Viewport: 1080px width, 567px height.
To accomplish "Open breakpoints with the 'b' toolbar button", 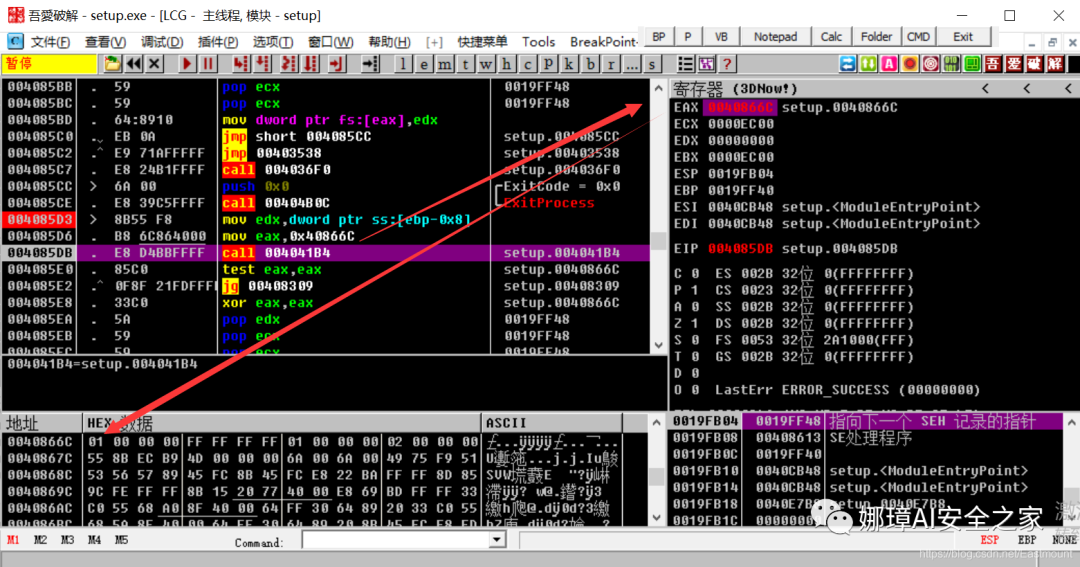I will [590, 64].
